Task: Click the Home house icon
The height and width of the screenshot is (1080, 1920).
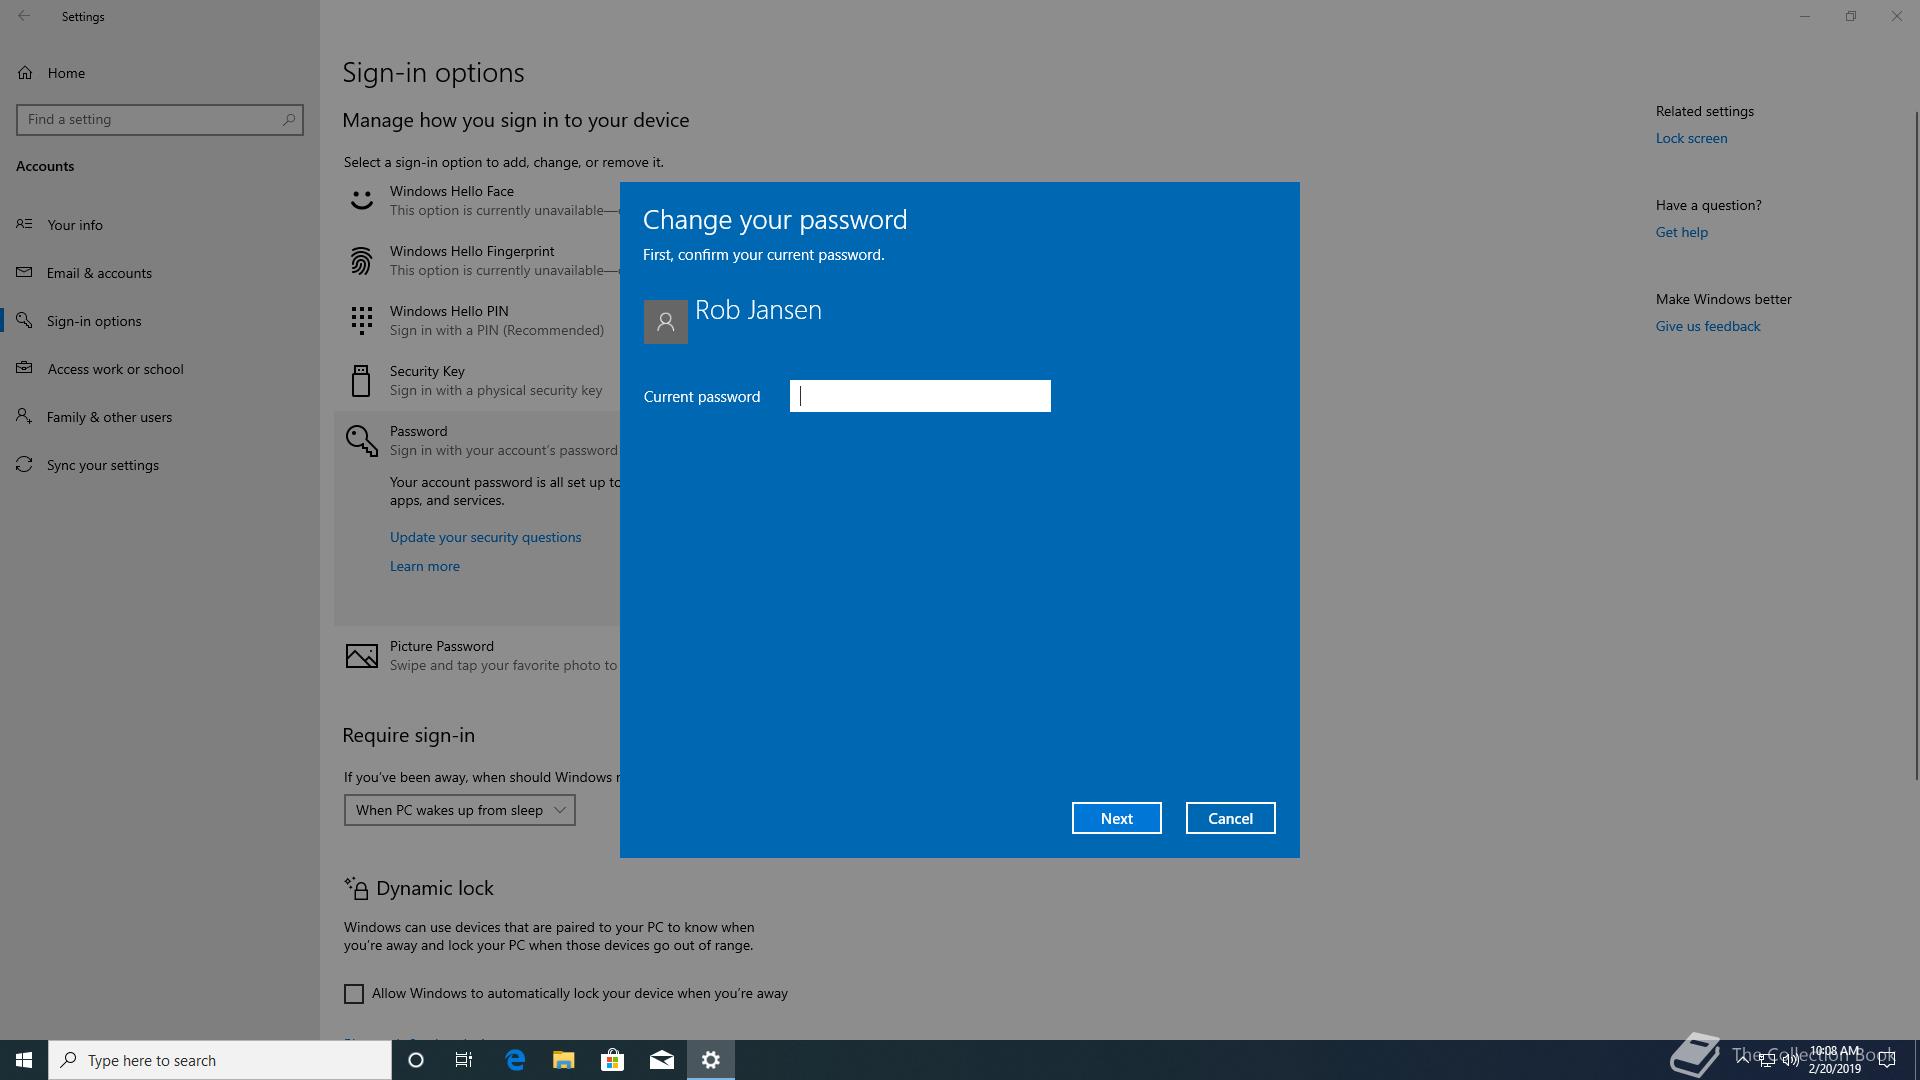Action: tap(25, 73)
